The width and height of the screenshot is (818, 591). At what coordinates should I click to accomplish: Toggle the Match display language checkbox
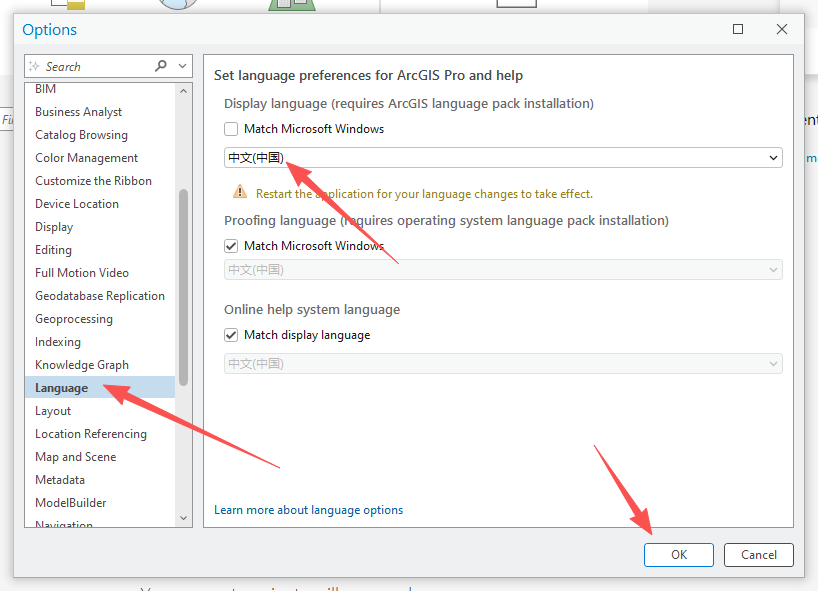[x=231, y=335]
